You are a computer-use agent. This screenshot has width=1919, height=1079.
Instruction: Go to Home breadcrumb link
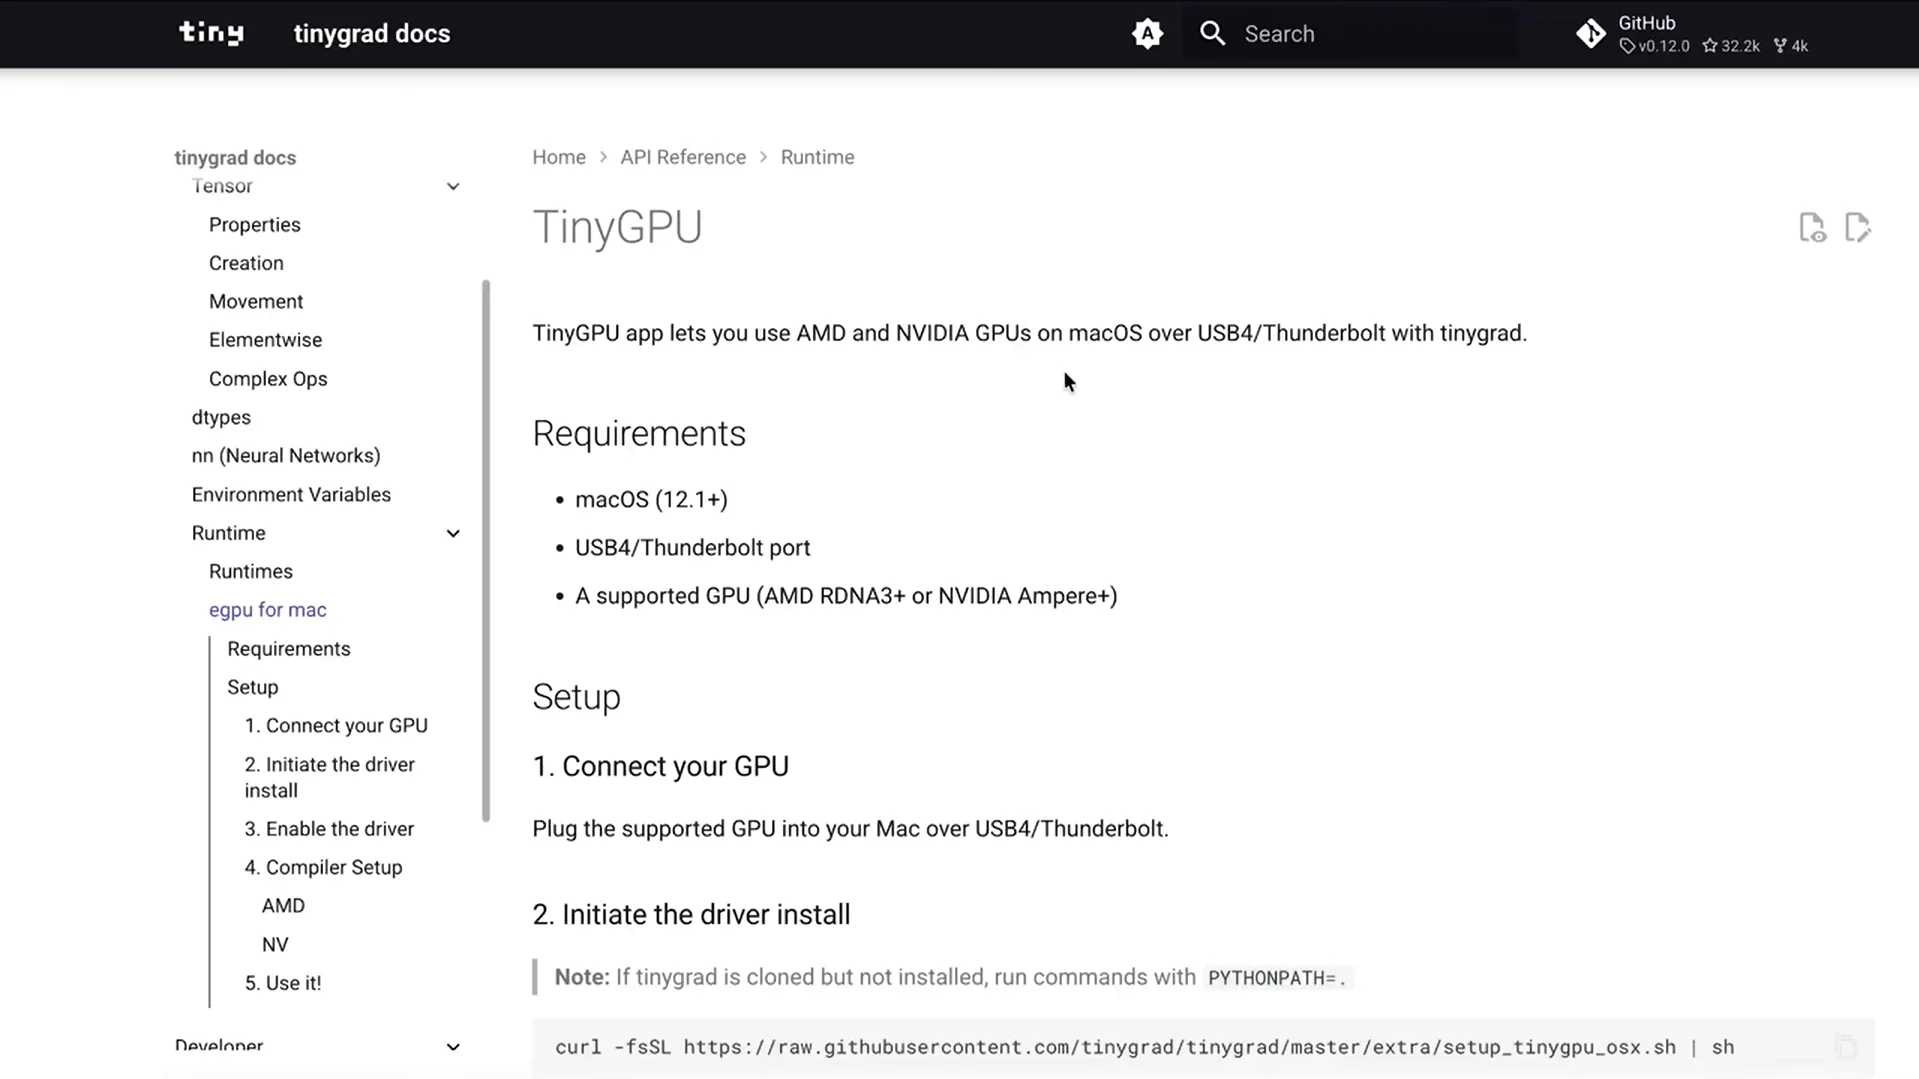point(558,157)
